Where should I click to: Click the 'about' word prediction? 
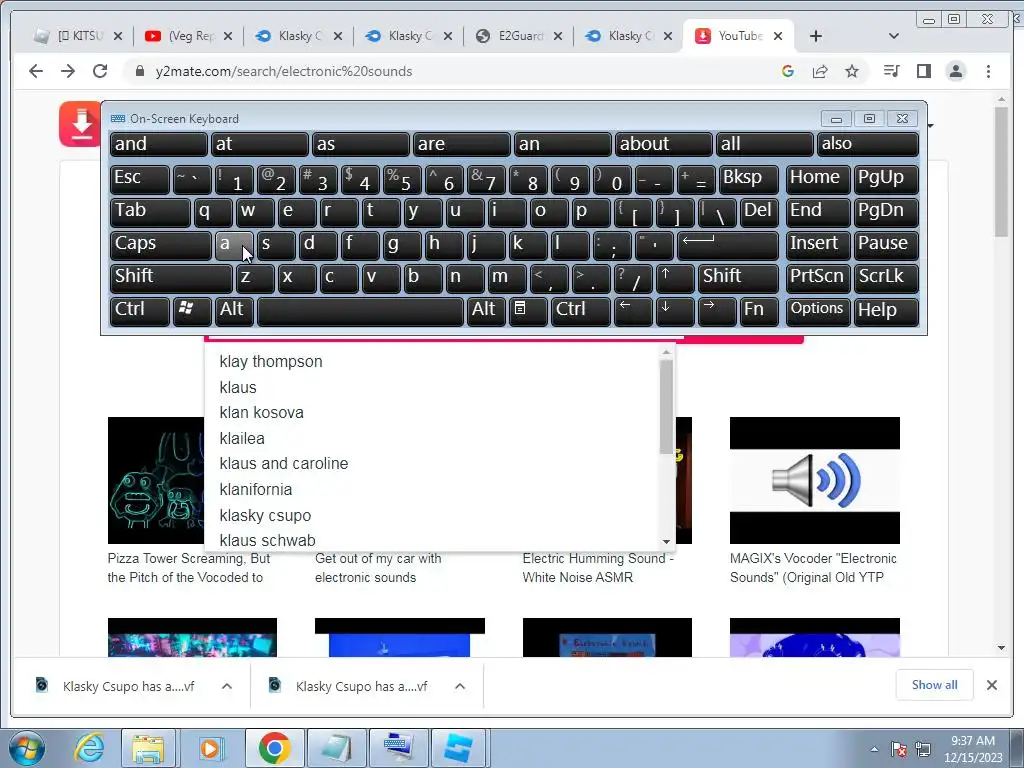[663, 145]
